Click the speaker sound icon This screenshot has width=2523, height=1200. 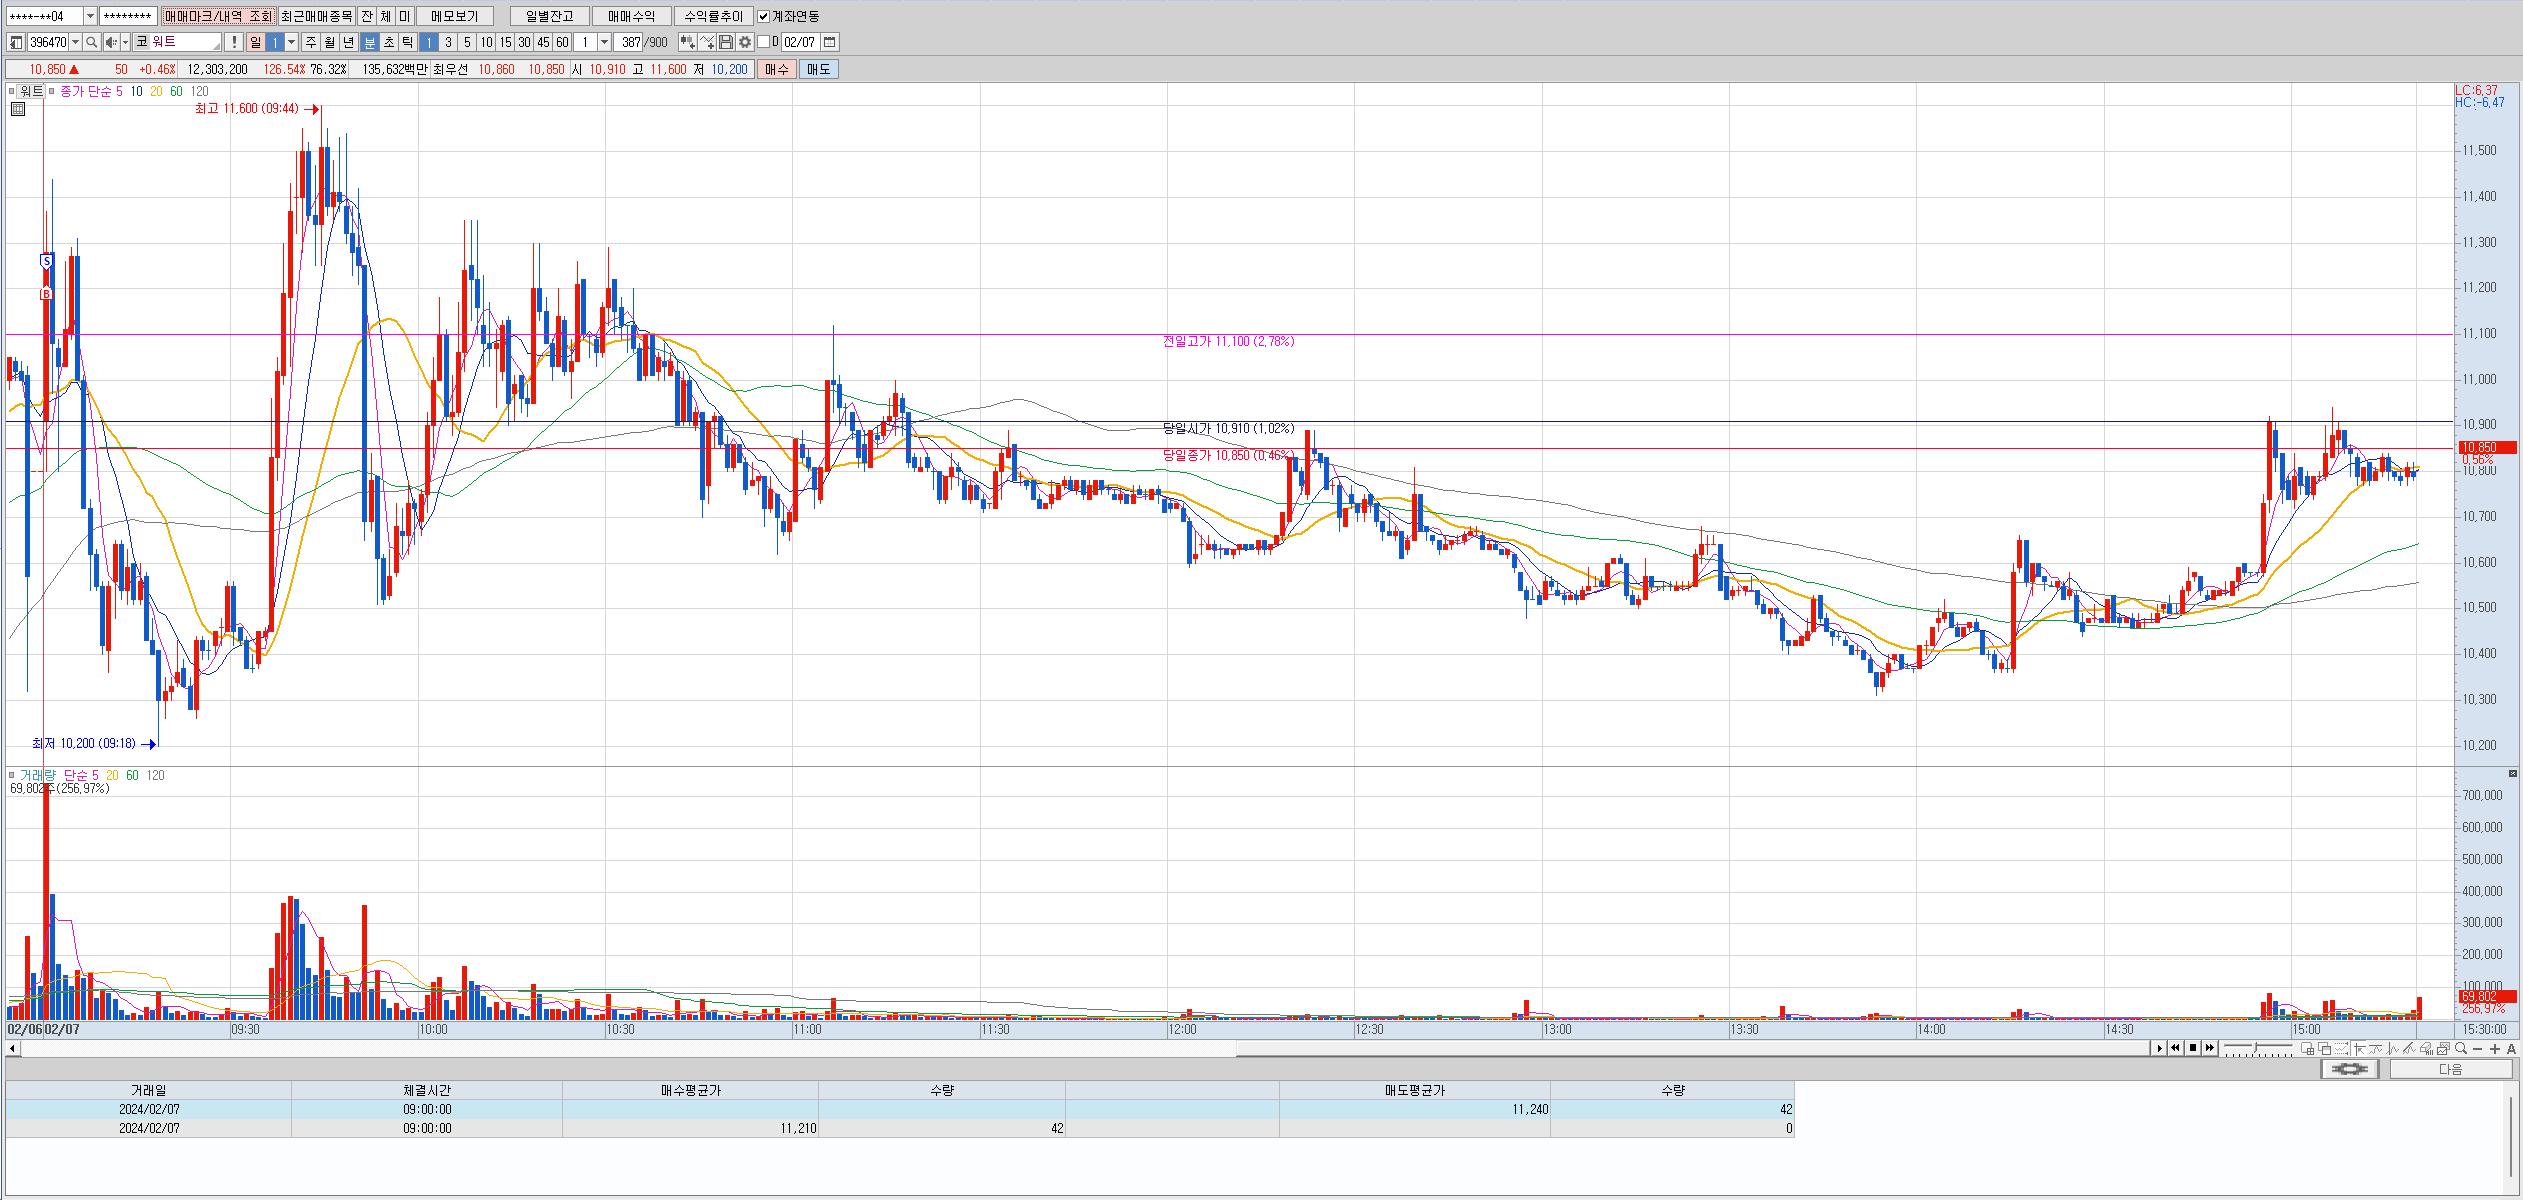[x=111, y=42]
